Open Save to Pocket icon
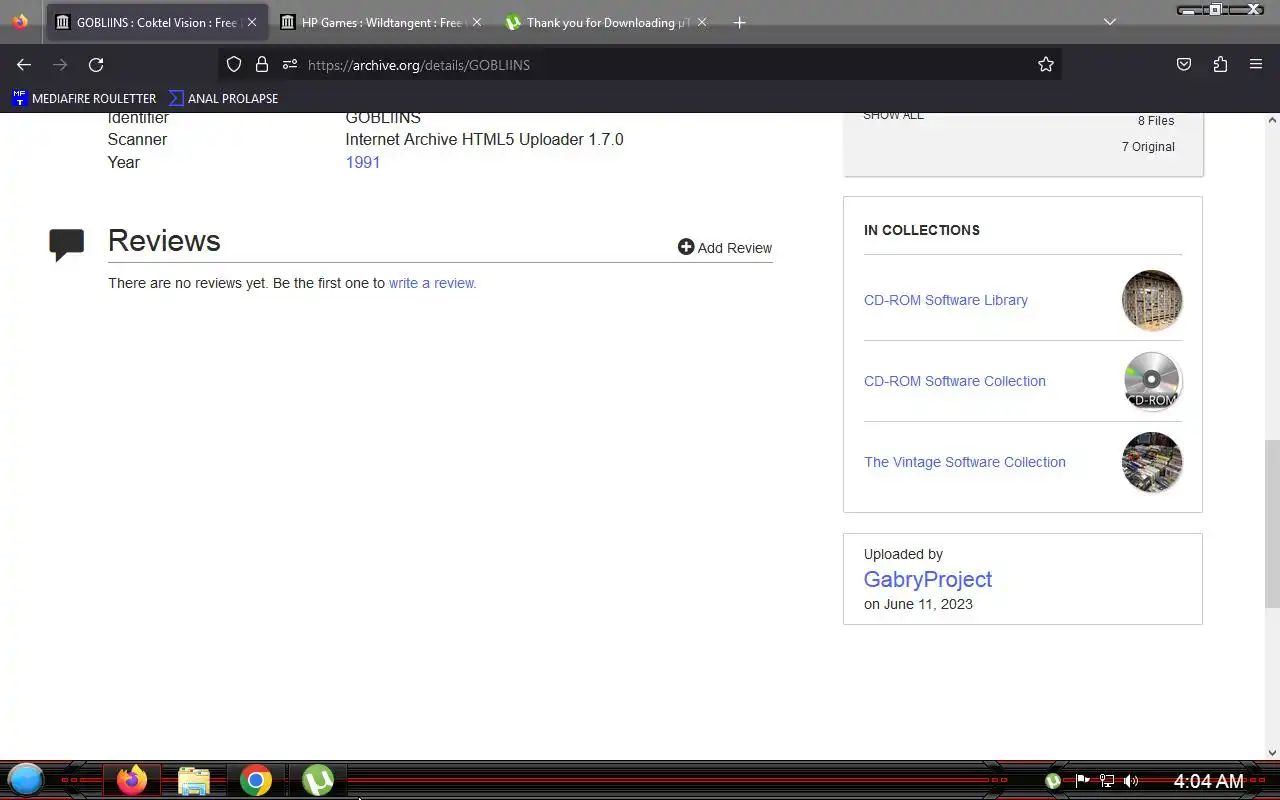Screen dimensions: 1280x800 (1184, 64)
